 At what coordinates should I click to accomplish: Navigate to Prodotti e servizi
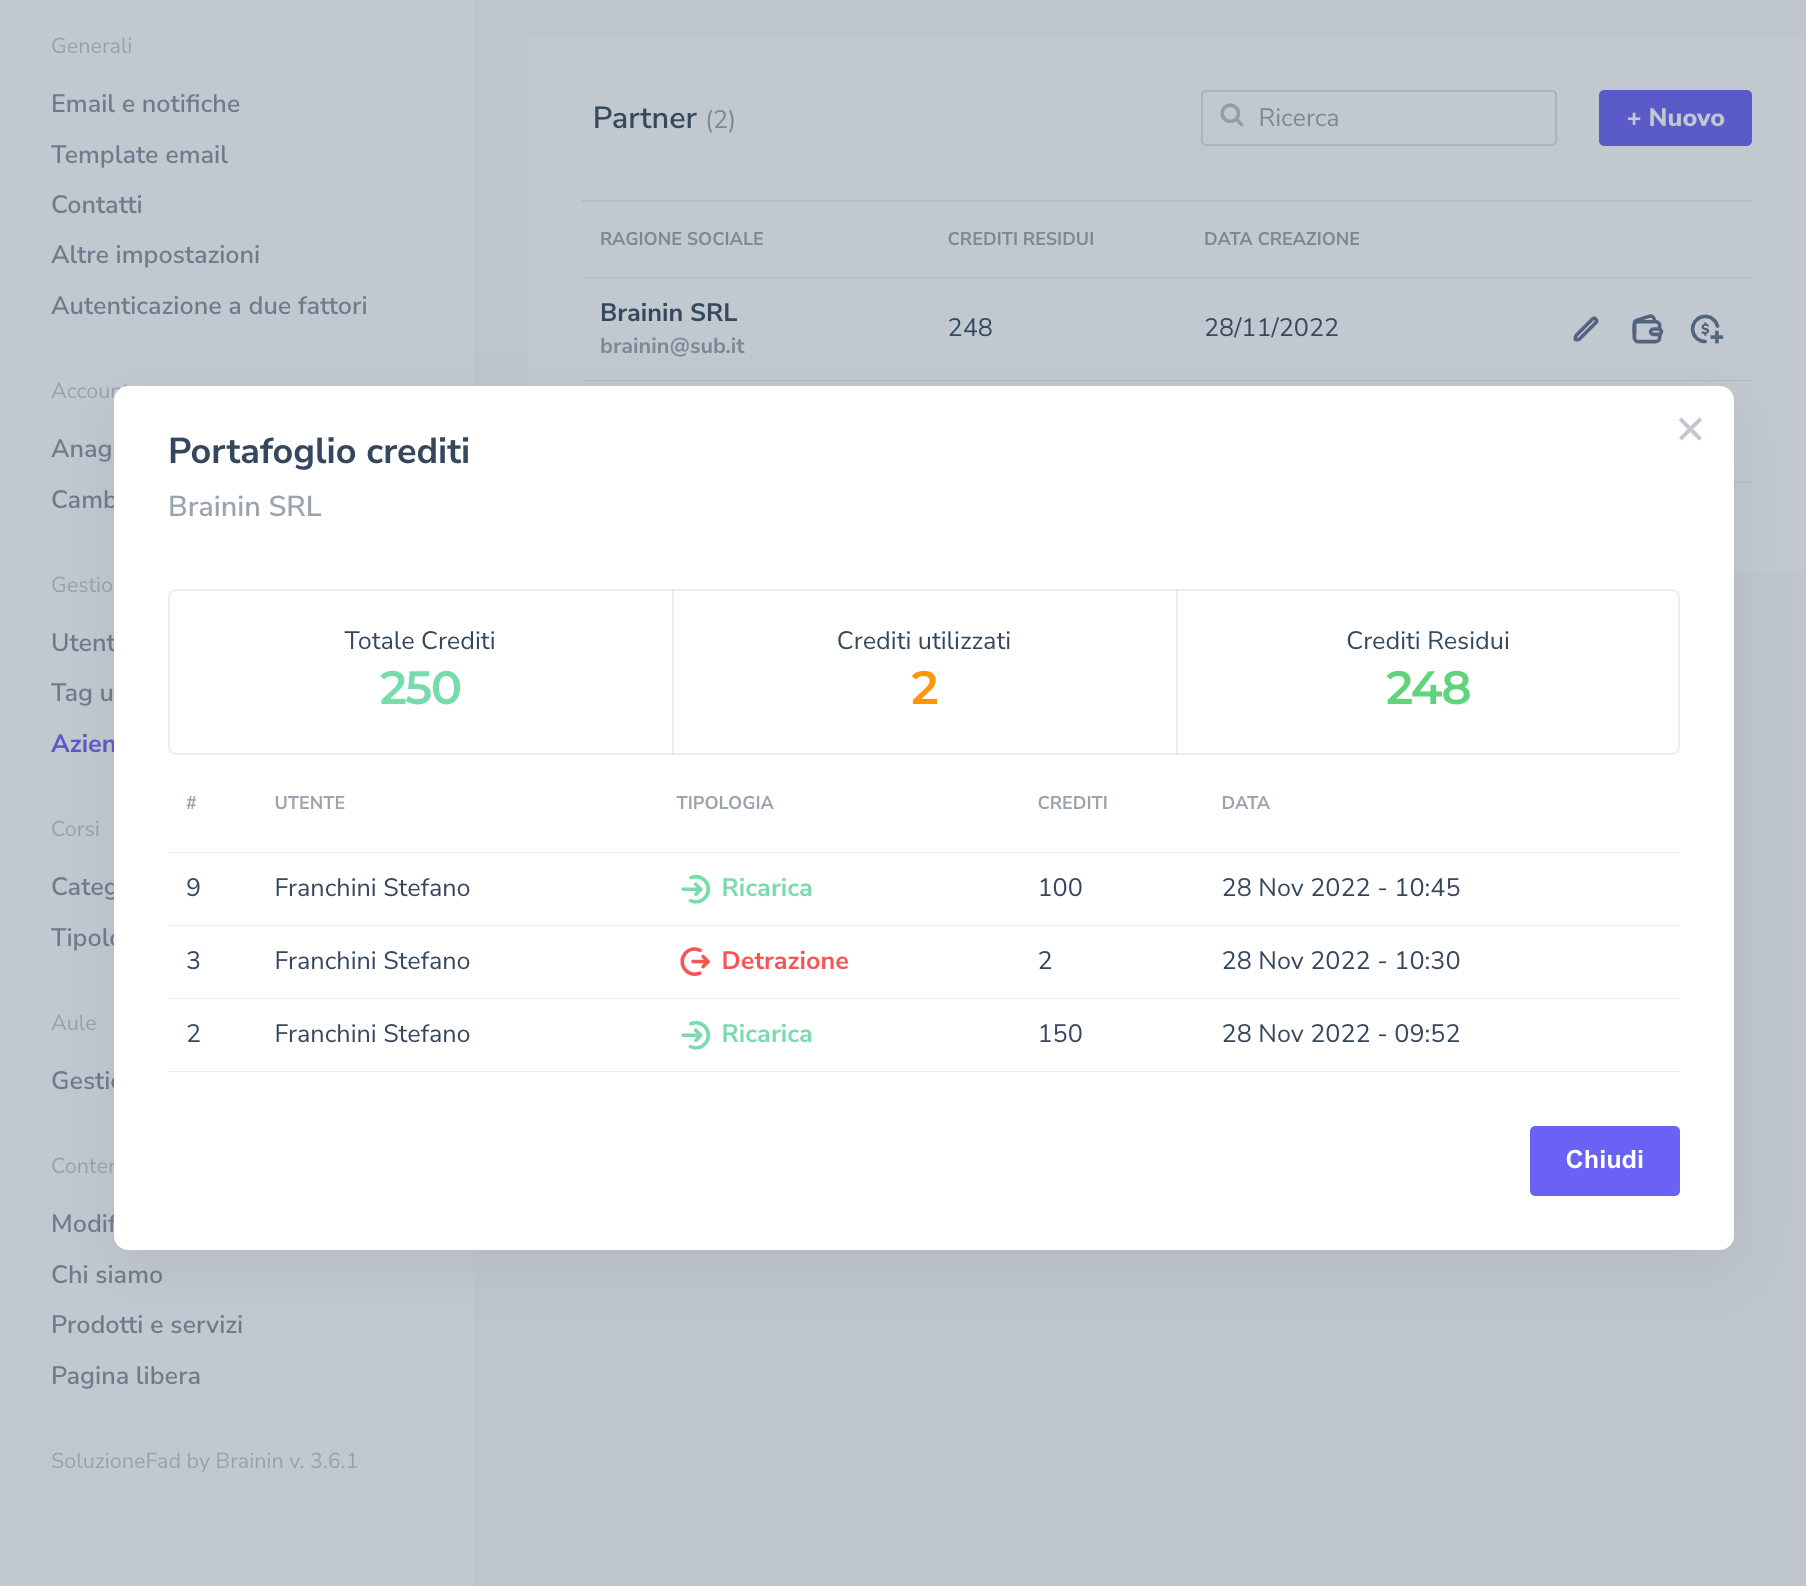click(x=147, y=1325)
